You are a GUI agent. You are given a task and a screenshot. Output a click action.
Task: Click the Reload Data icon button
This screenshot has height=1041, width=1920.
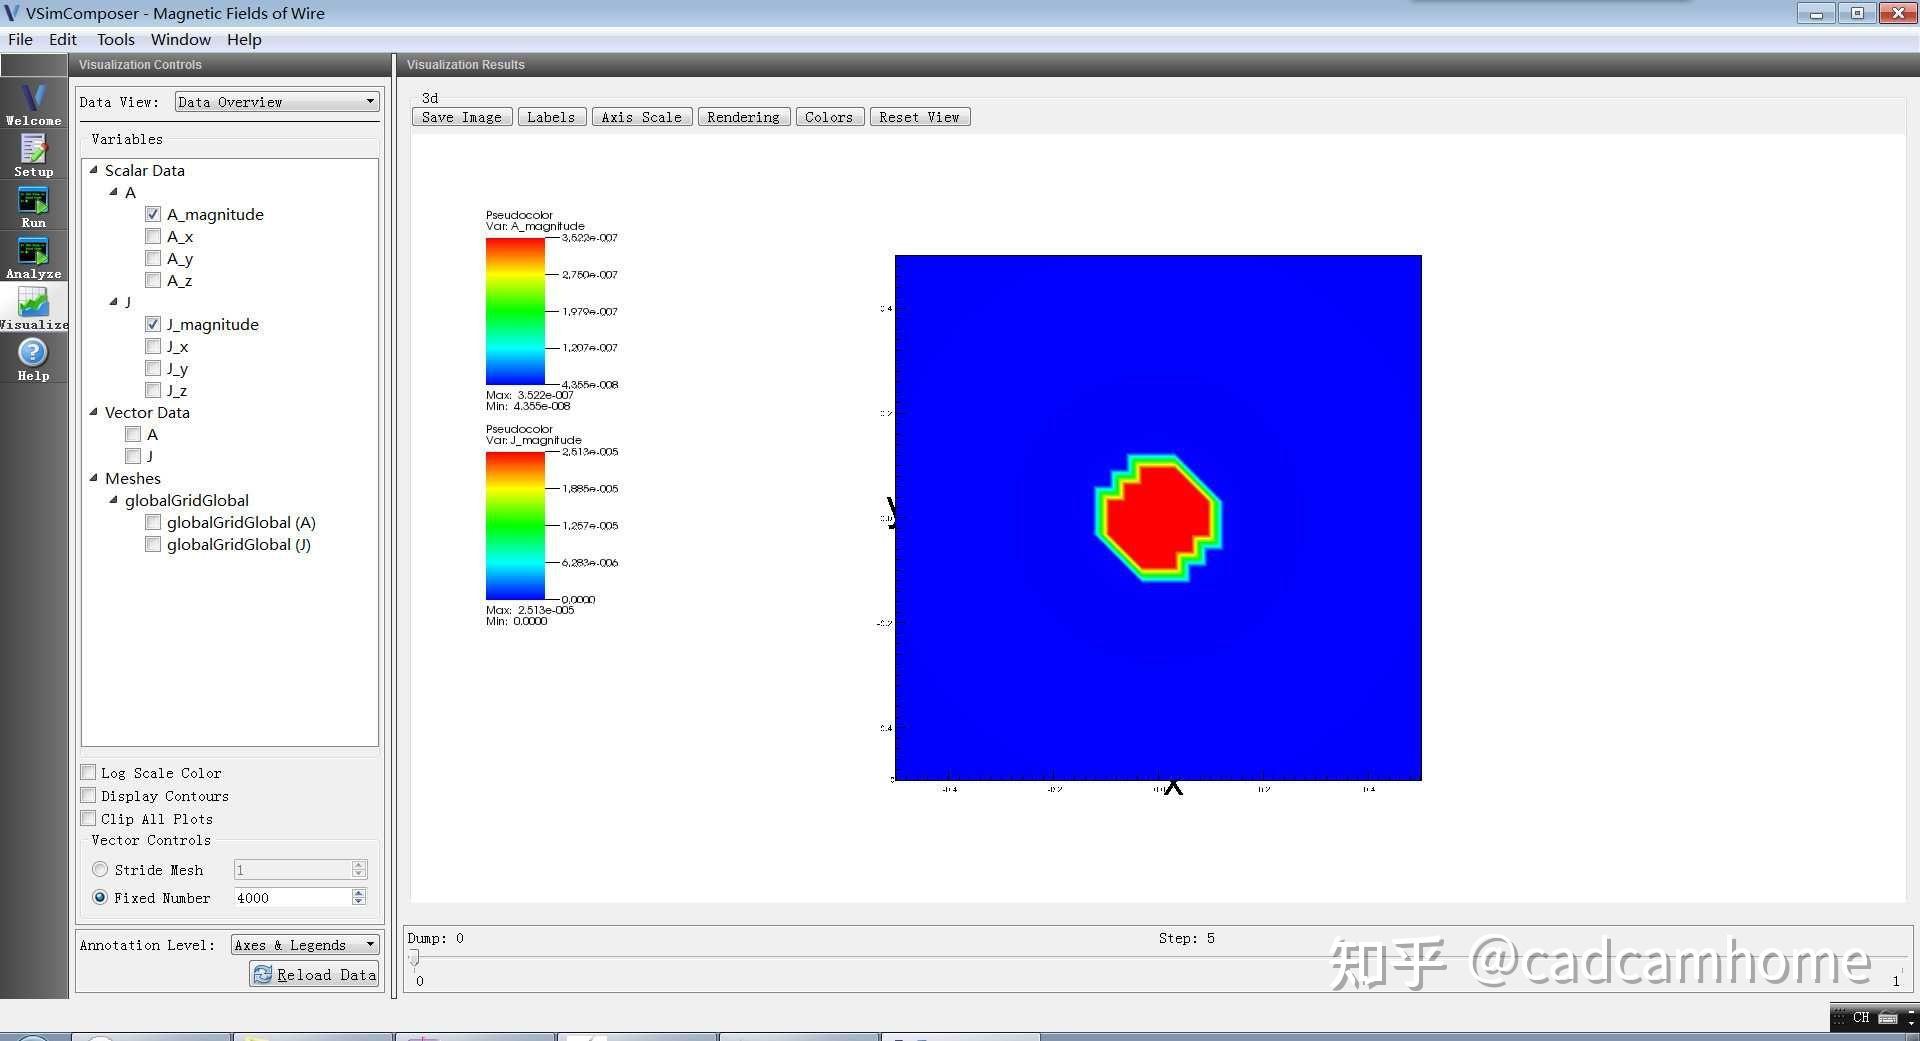tap(262, 974)
